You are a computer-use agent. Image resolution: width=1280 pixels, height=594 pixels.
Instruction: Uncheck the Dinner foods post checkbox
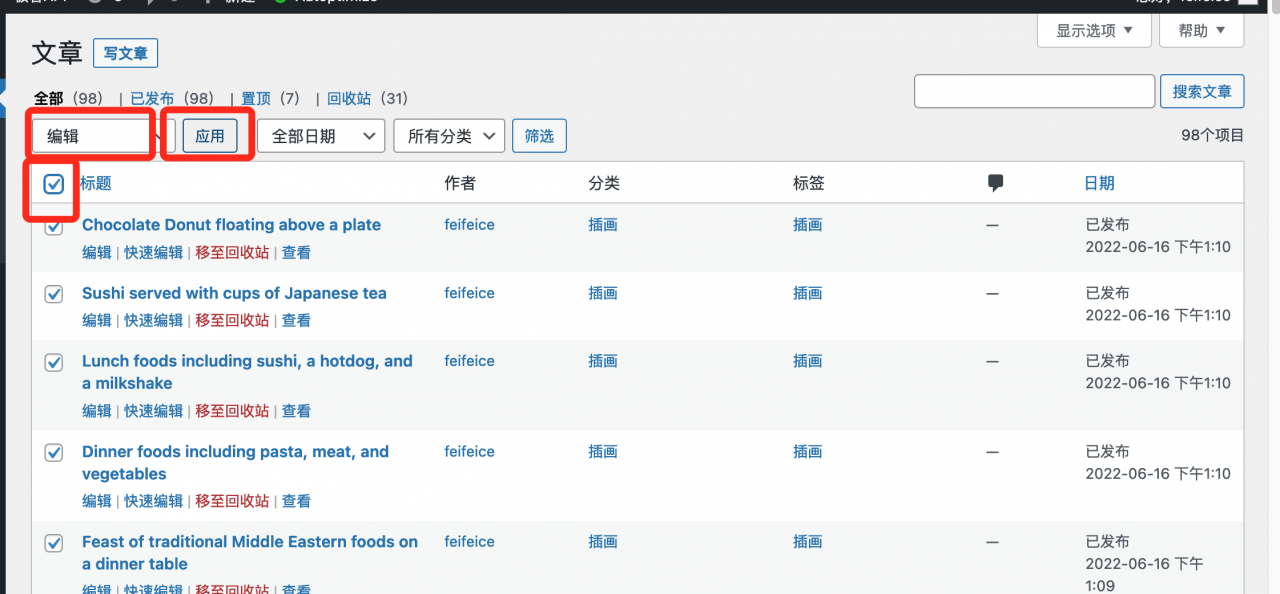pos(54,453)
